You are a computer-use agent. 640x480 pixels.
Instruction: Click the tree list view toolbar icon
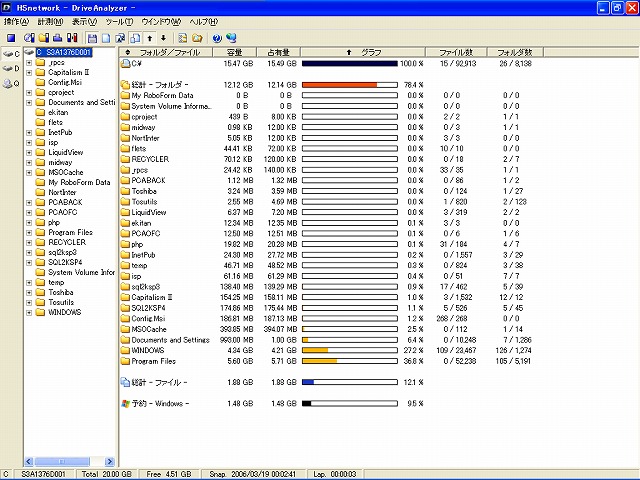(x=182, y=38)
